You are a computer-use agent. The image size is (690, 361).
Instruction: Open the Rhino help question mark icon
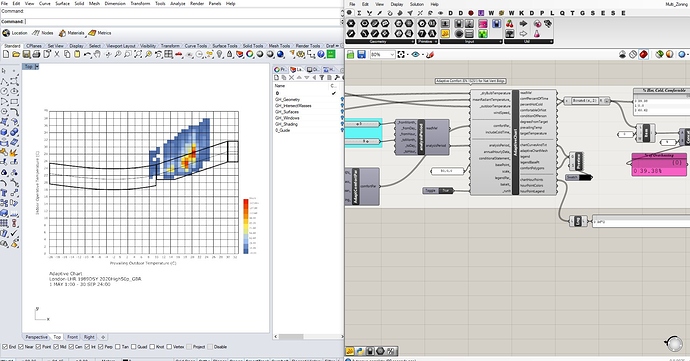[321, 54]
